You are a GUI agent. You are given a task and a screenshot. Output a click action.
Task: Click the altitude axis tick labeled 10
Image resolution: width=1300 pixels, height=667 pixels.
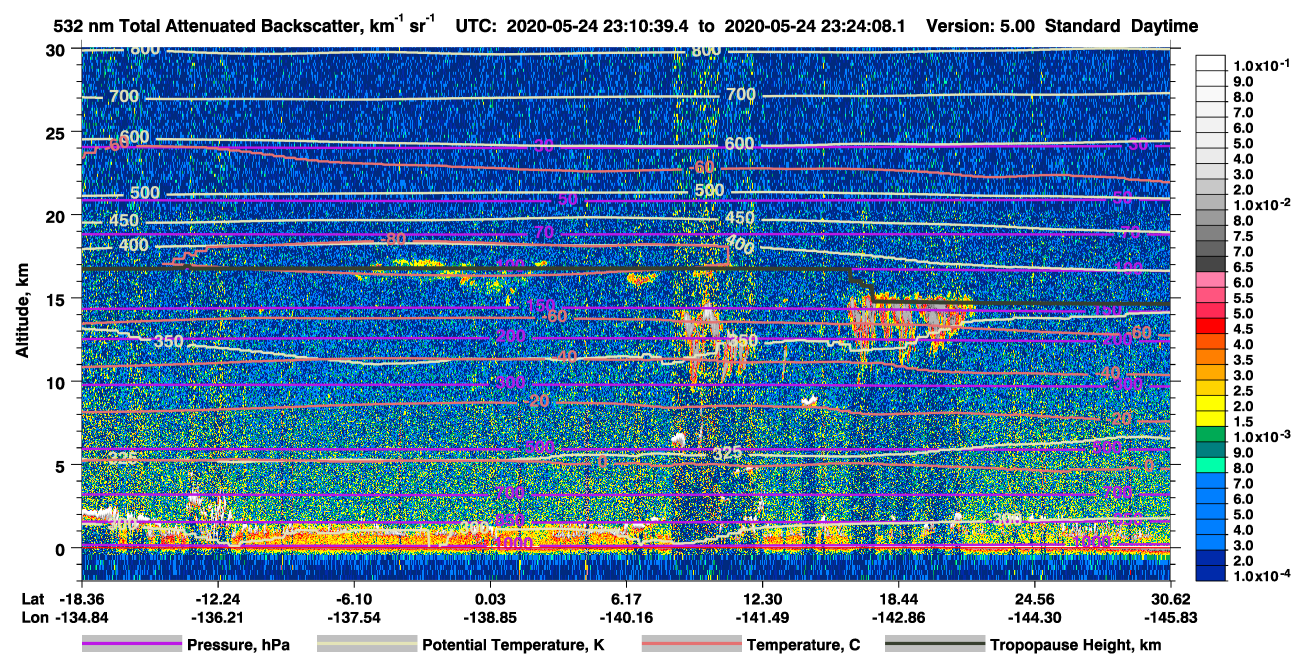coord(58,382)
